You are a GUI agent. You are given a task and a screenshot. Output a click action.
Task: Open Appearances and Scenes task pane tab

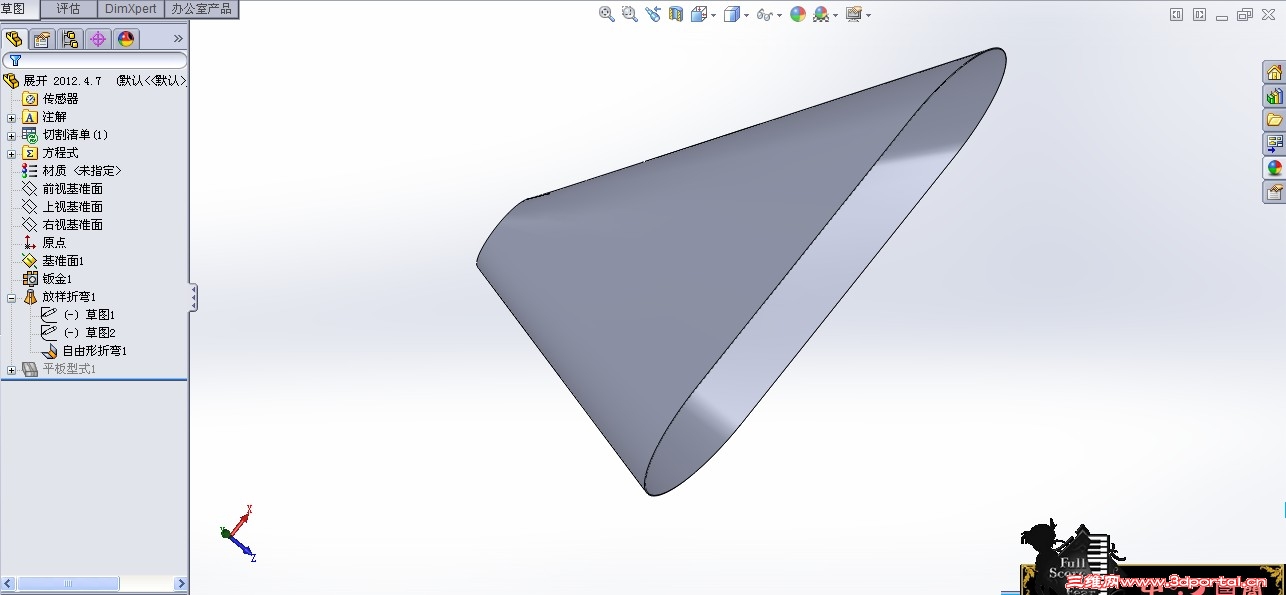click(x=1274, y=168)
